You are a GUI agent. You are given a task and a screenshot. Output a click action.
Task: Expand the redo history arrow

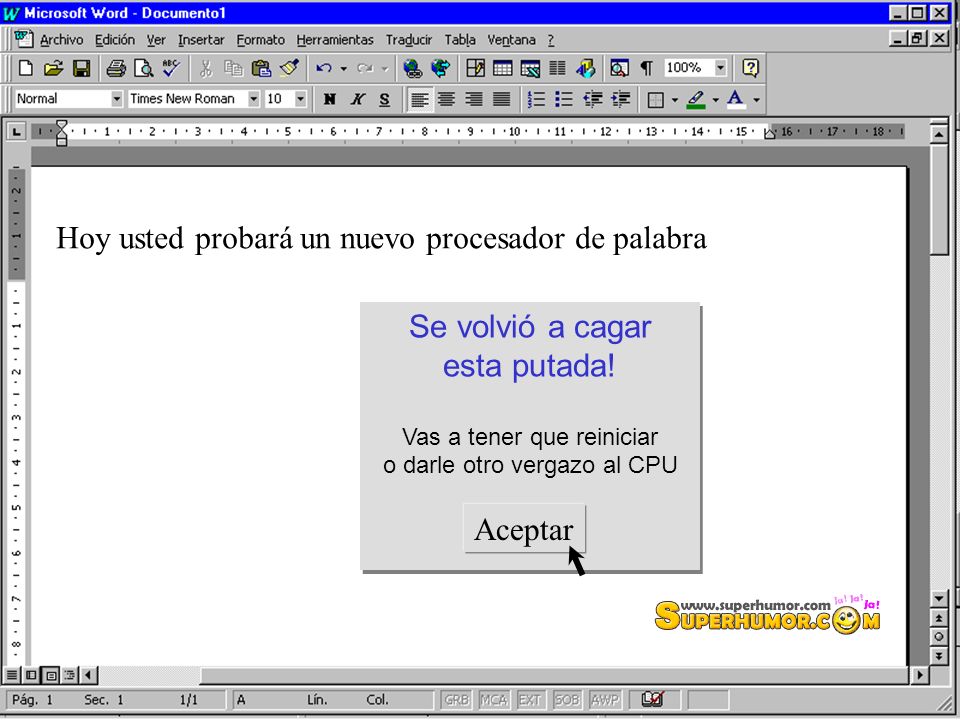click(385, 69)
